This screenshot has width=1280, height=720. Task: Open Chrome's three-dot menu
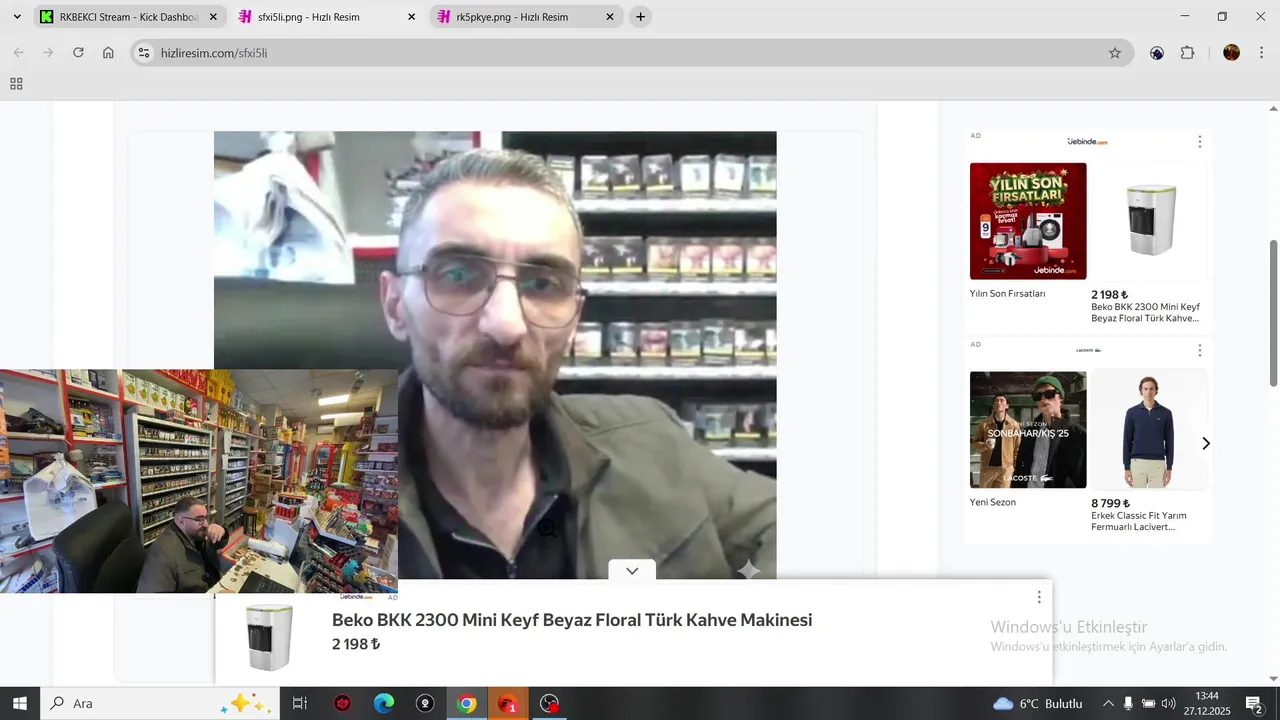[1261, 53]
